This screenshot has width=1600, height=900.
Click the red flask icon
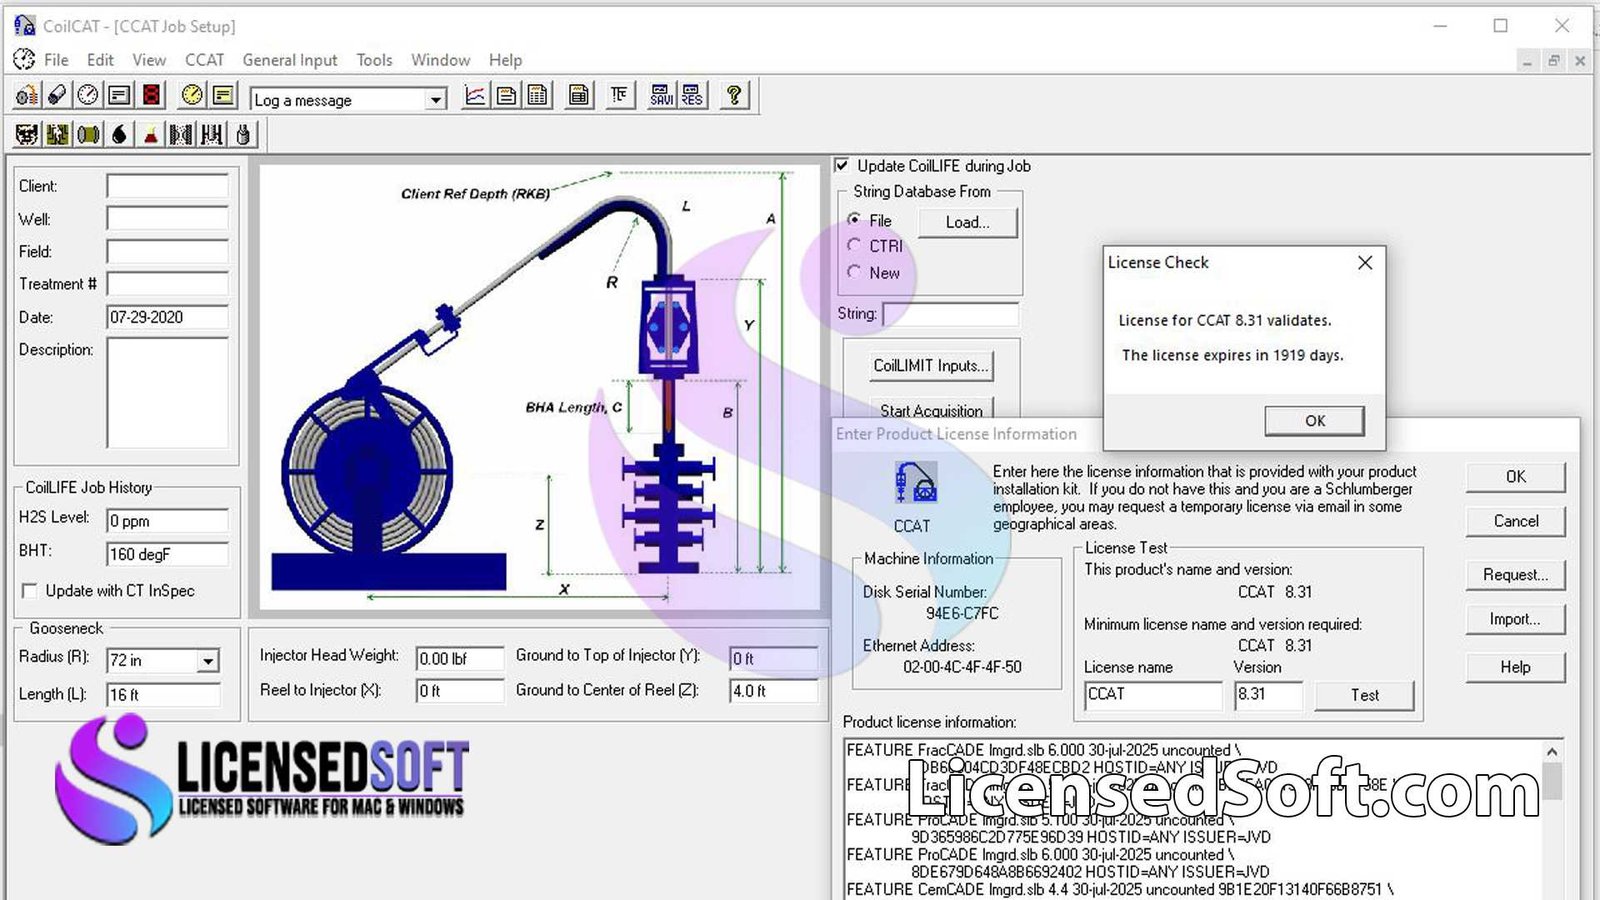click(x=150, y=134)
